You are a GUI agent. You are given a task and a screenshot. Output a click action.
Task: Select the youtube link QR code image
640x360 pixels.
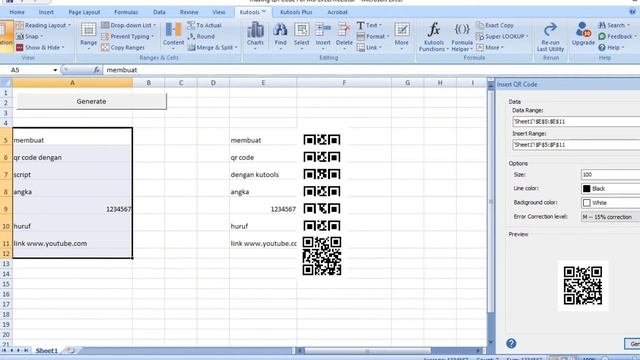tap(322, 256)
